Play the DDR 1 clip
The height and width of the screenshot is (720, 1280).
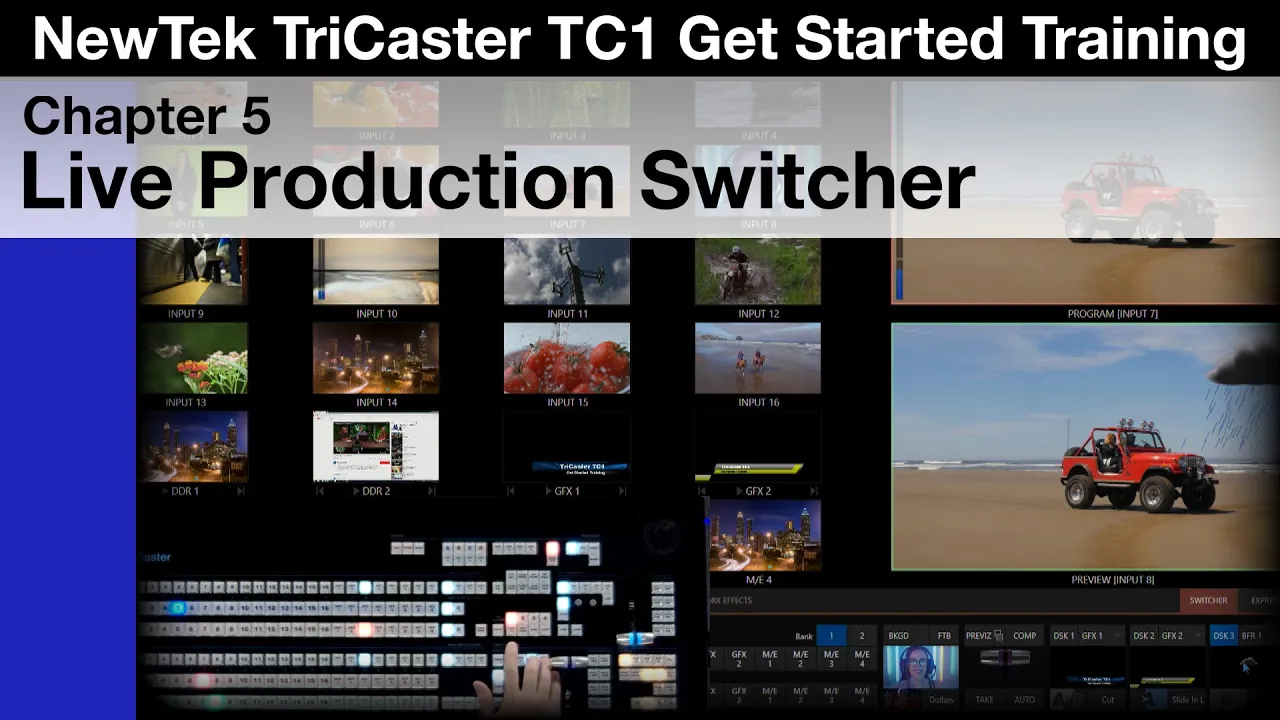click(164, 491)
